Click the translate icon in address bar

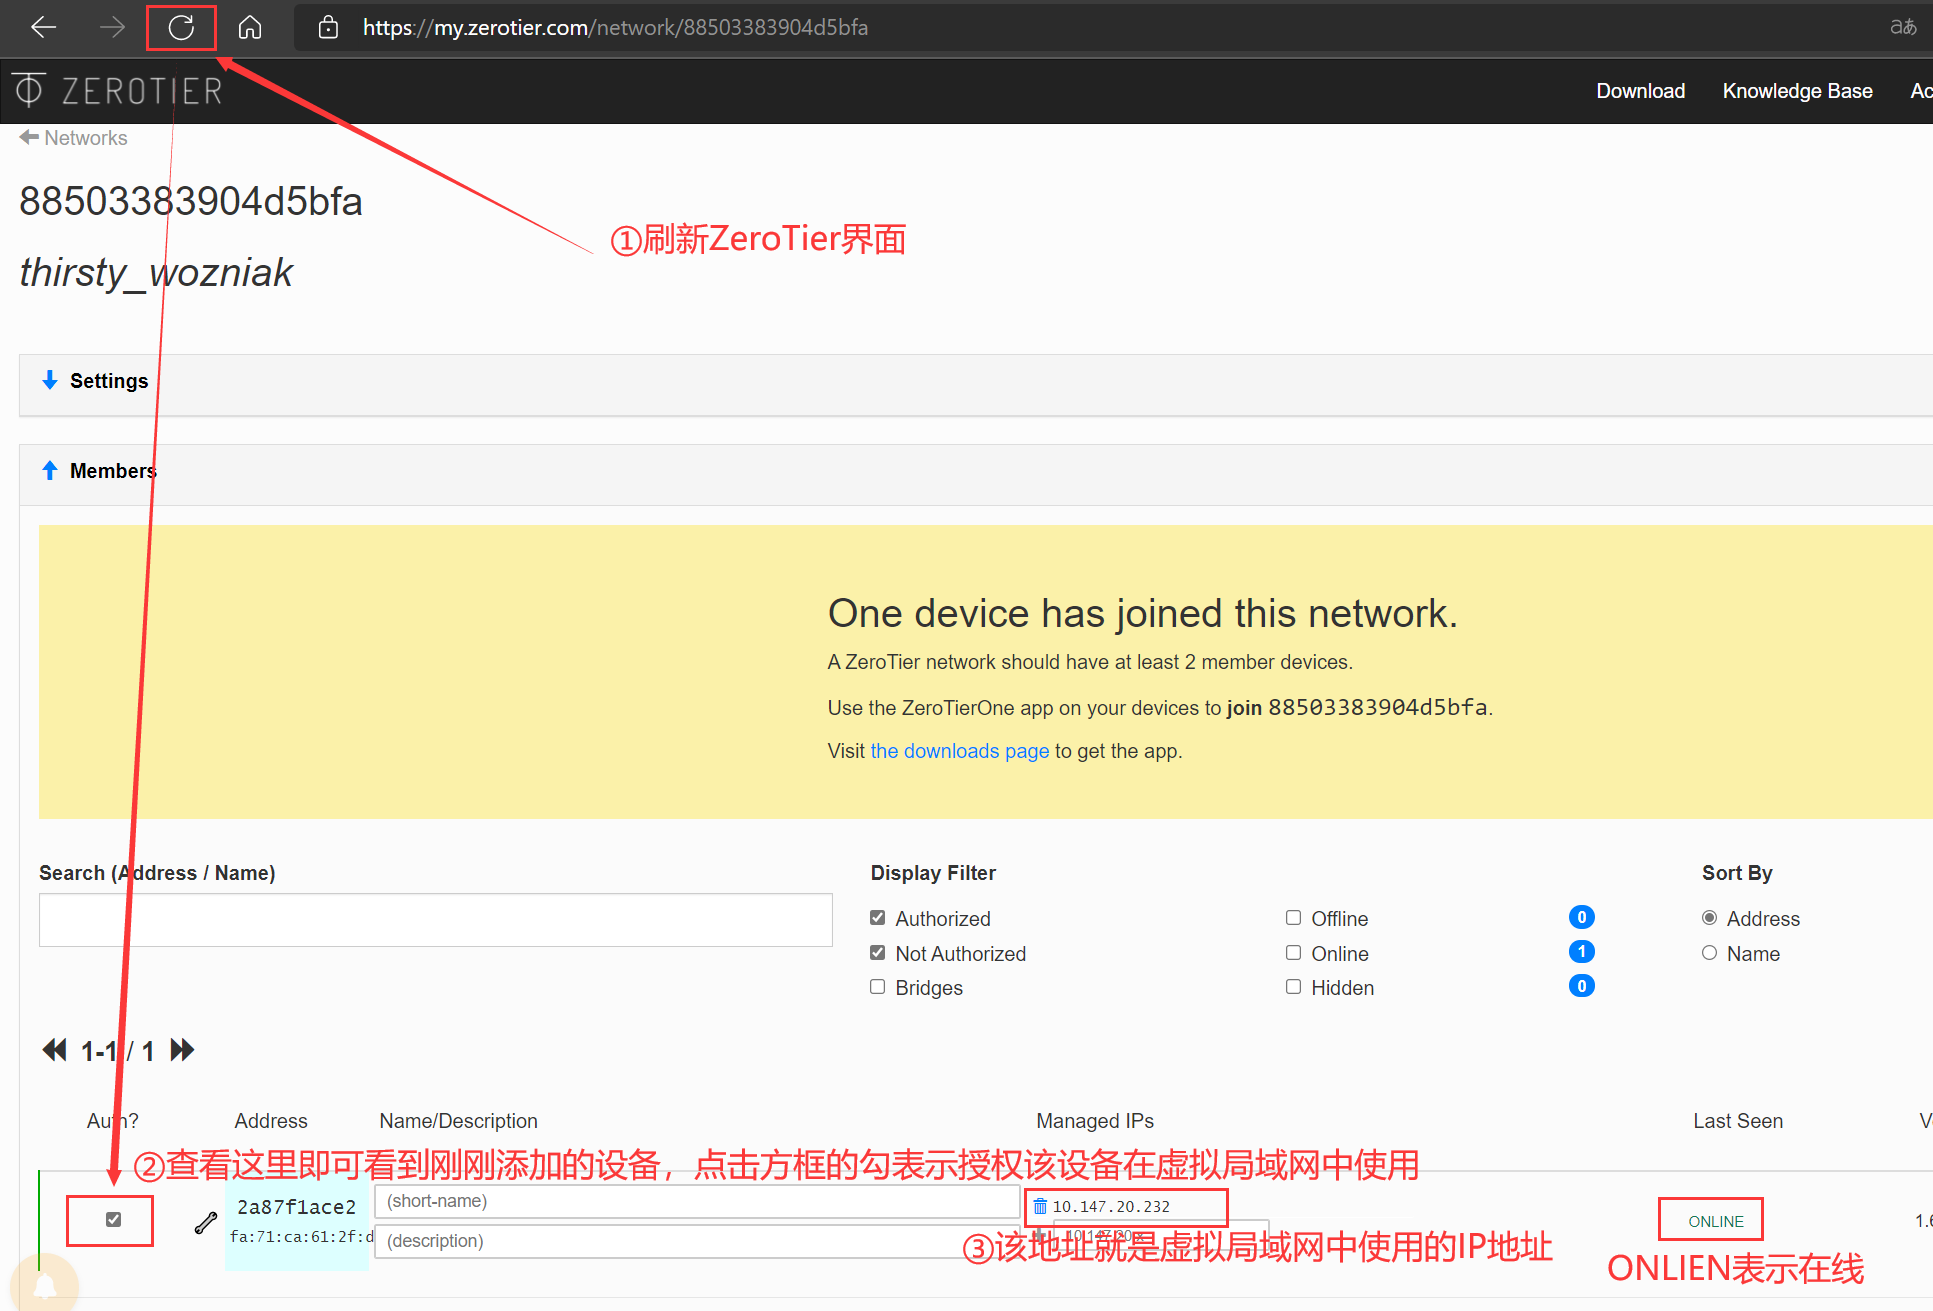click(1903, 27)
